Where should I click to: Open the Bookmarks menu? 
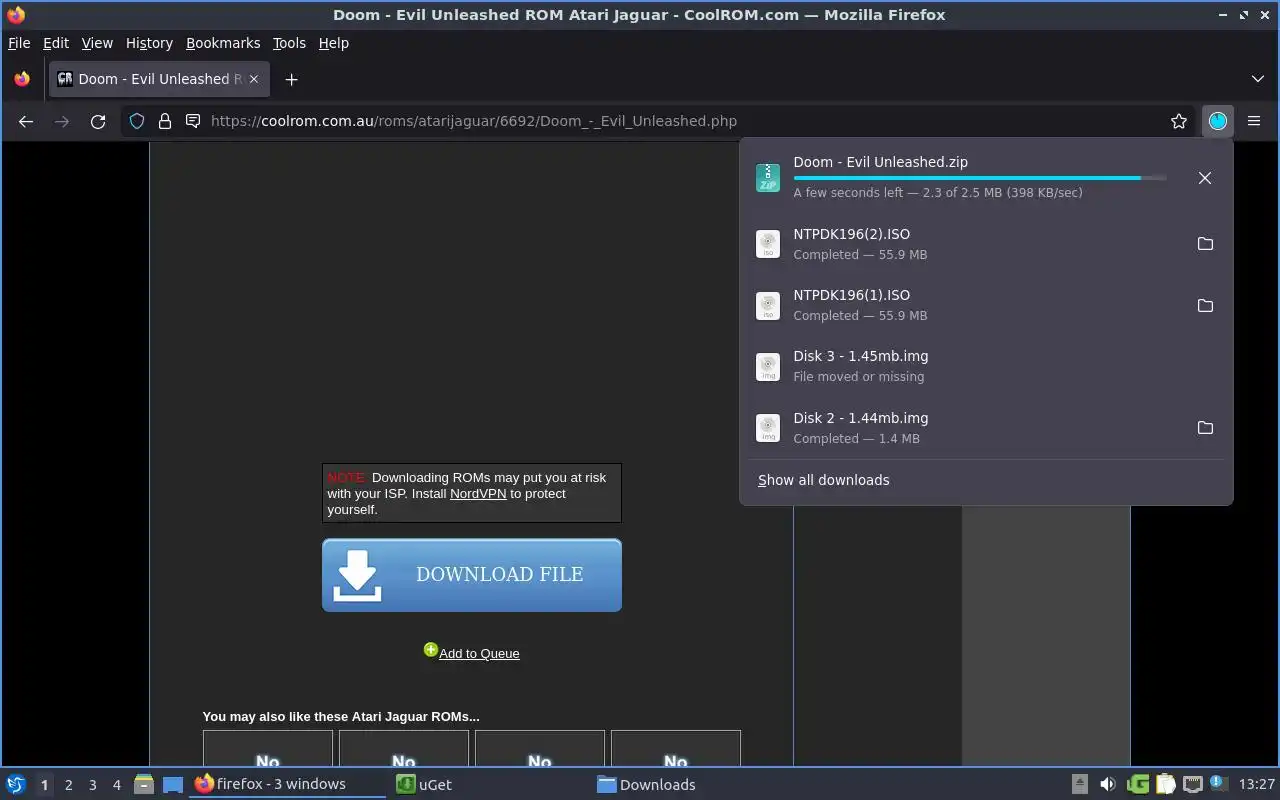(223, 43)
